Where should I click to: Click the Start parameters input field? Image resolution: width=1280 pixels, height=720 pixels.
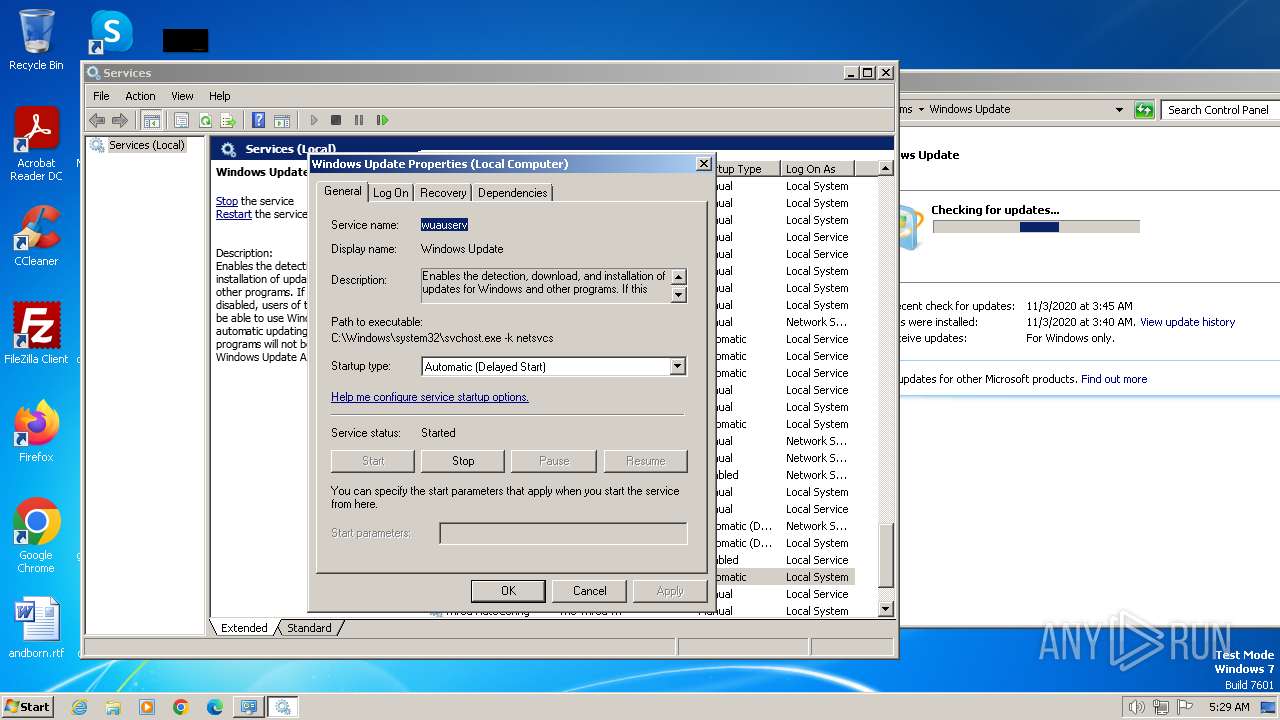[x=564, y=533]
